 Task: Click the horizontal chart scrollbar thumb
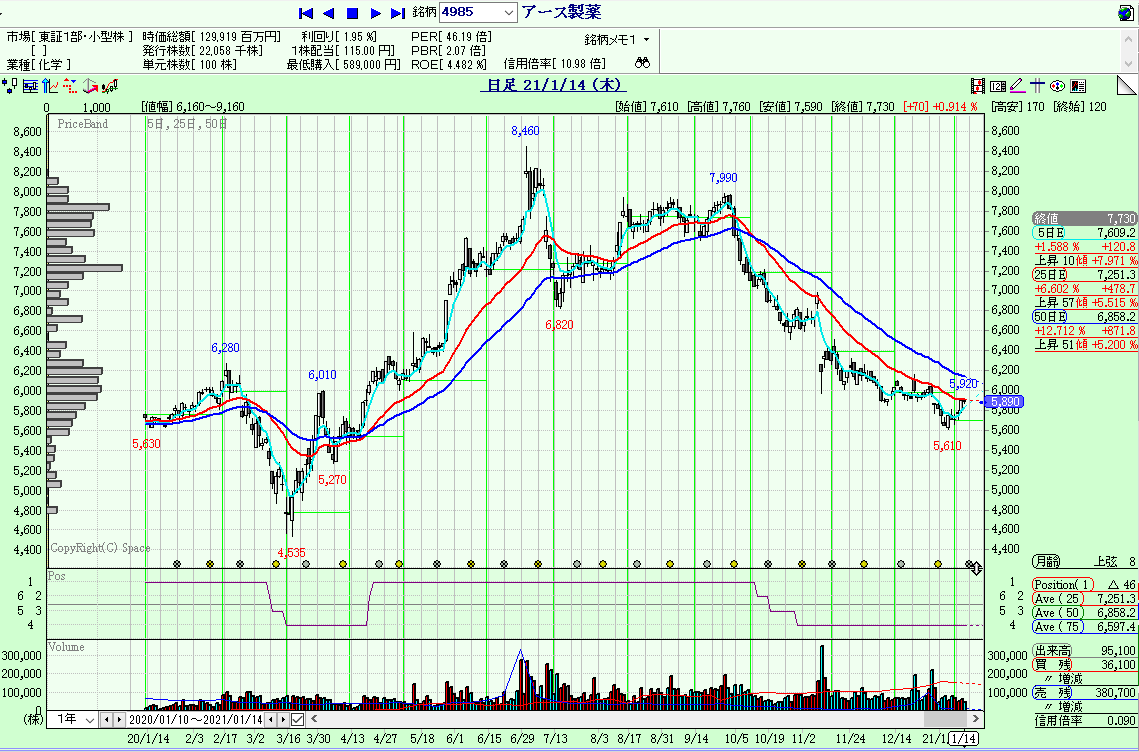(945, 719)
